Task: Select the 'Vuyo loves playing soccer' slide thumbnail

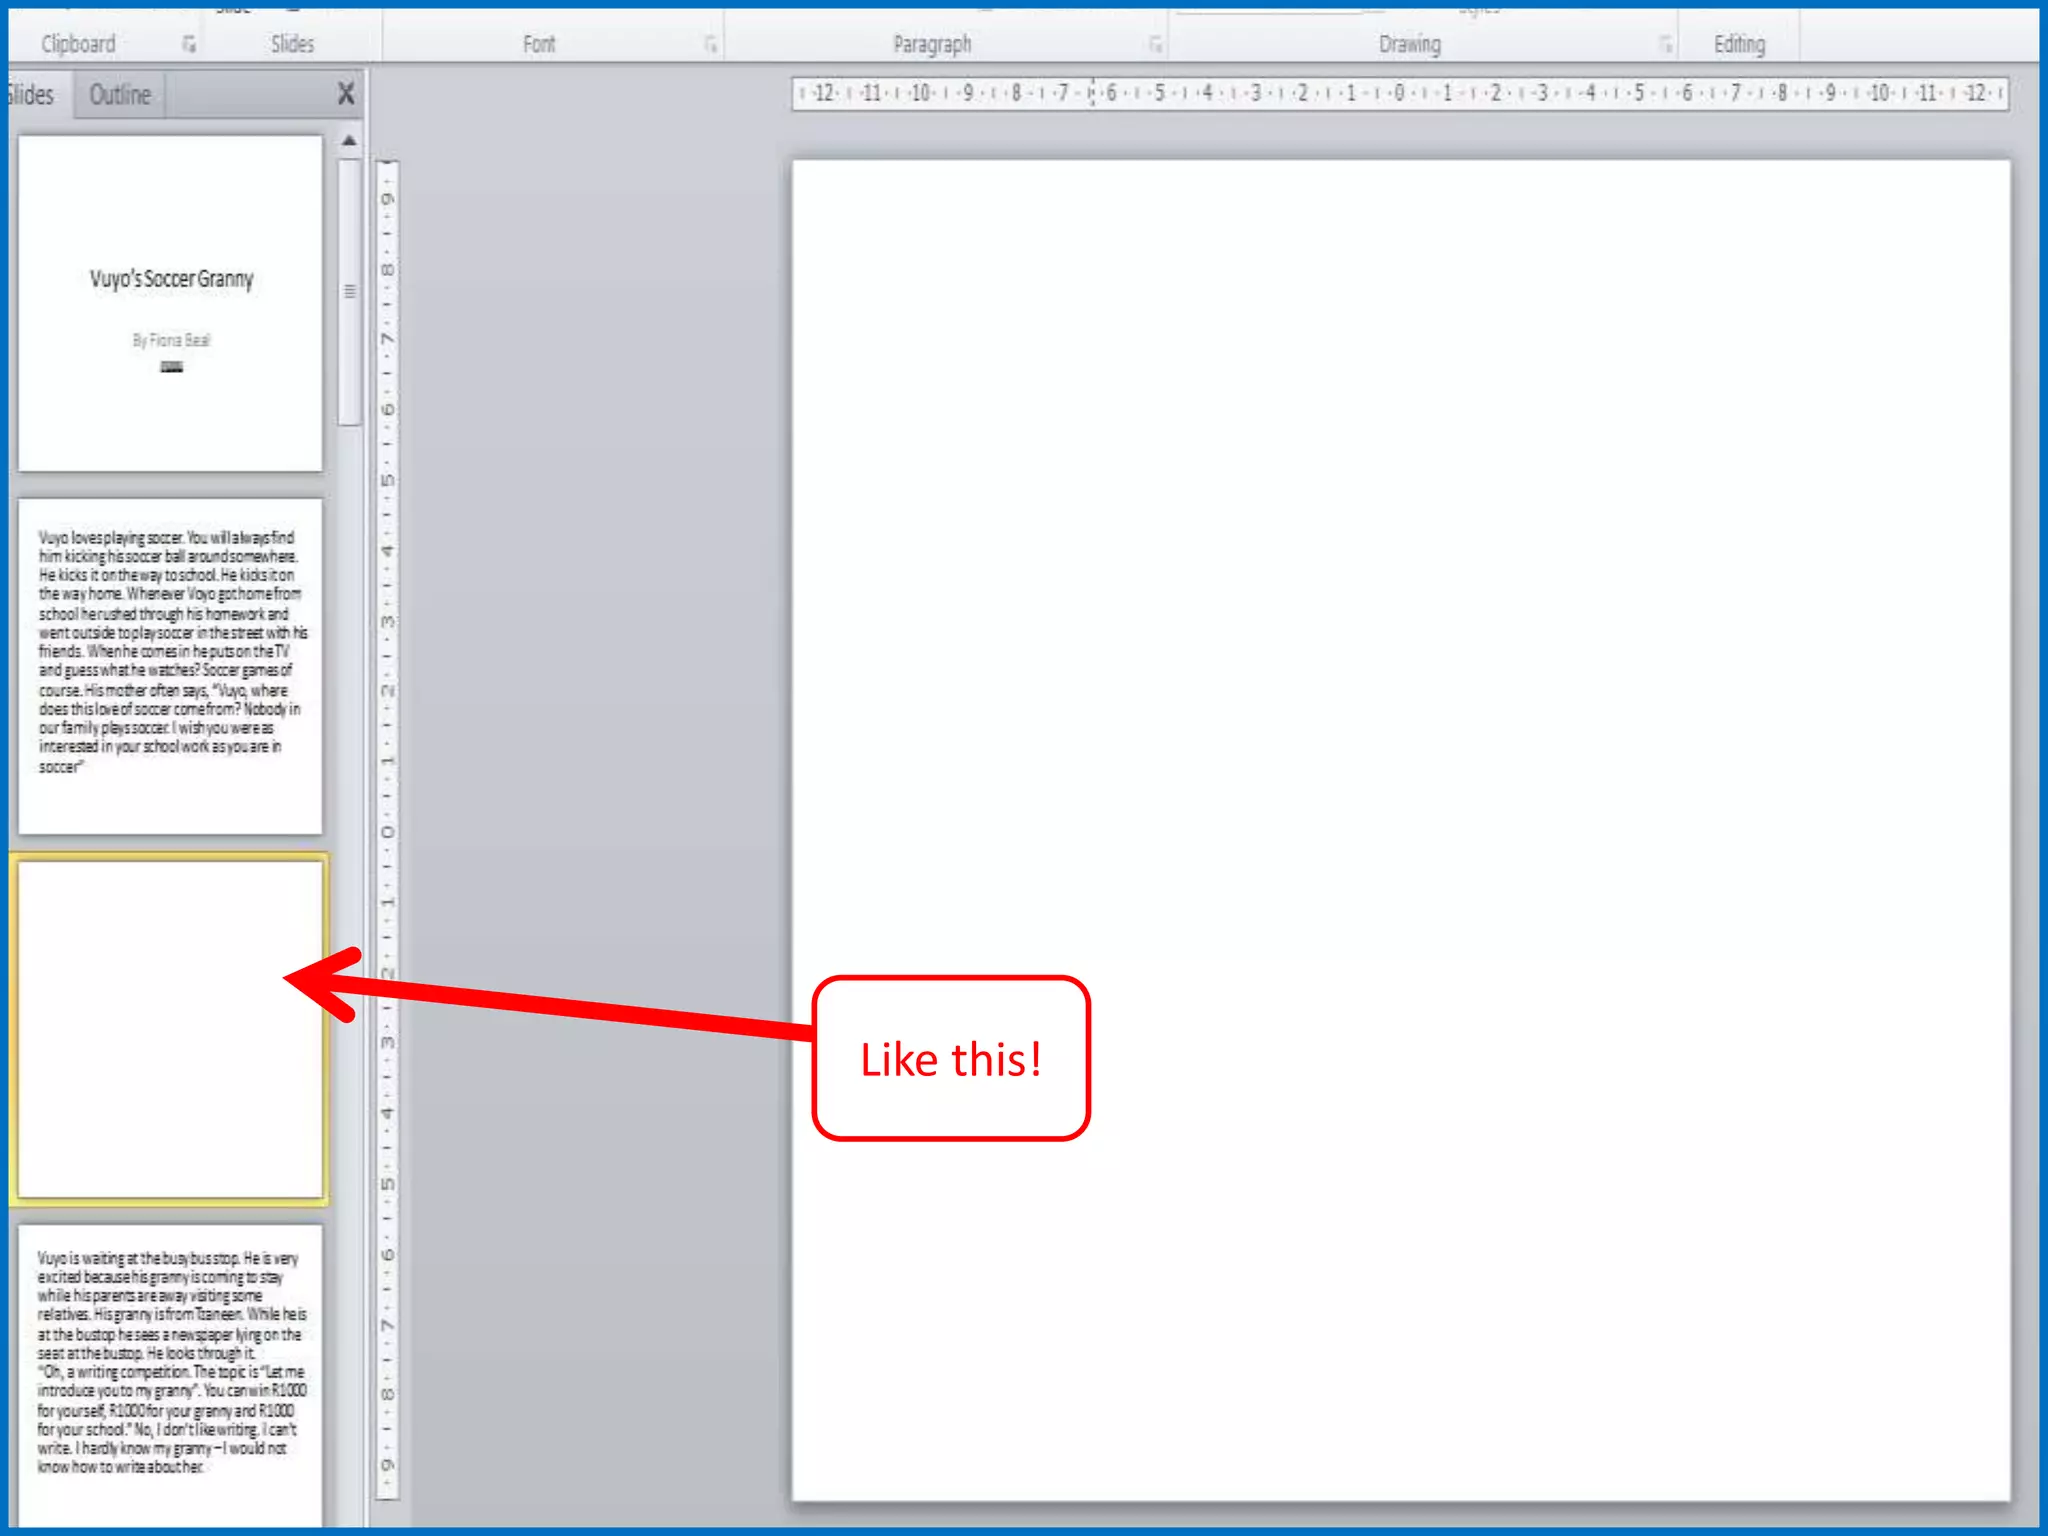Action: (x=171, y=665)
